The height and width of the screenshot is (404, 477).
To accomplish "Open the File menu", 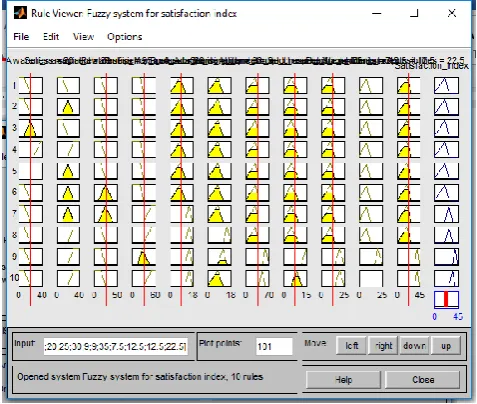I will tap(21, 36).
